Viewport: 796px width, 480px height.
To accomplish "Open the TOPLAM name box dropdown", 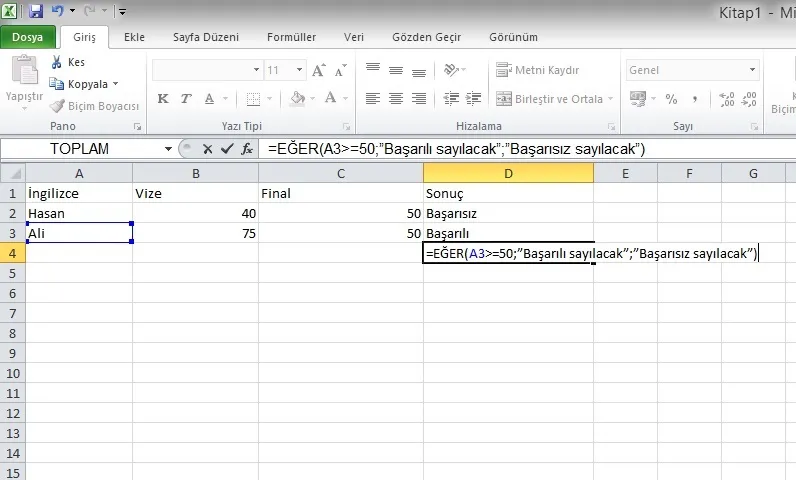I will coord(168,148).
